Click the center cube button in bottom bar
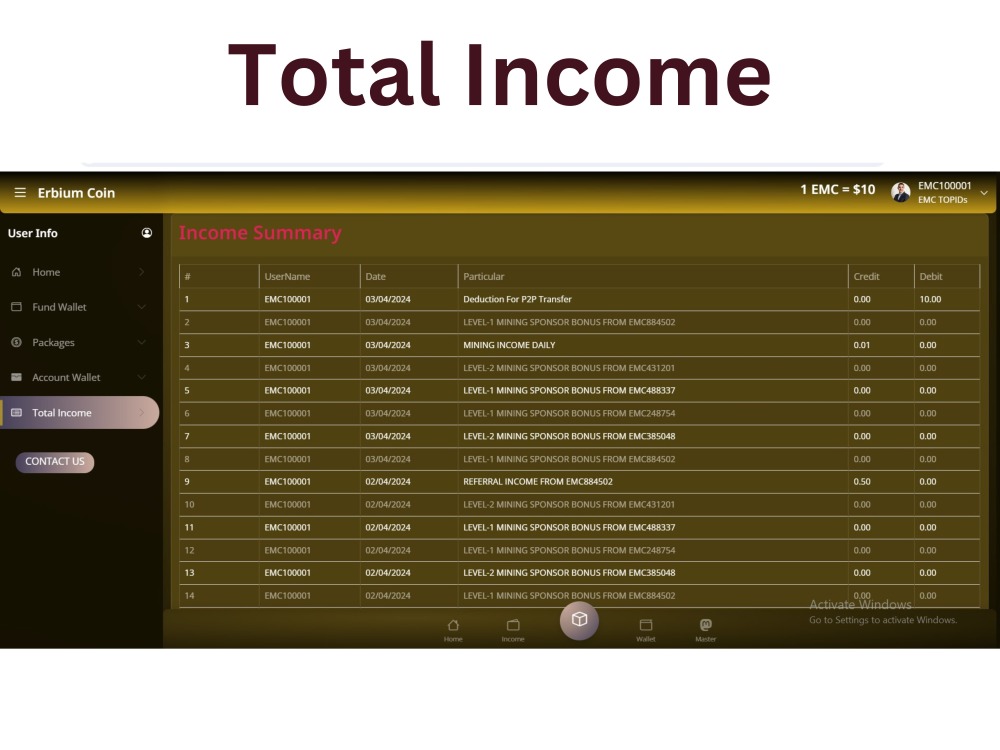The width and height of the screenshot is (1000, 750). (579, 620)
